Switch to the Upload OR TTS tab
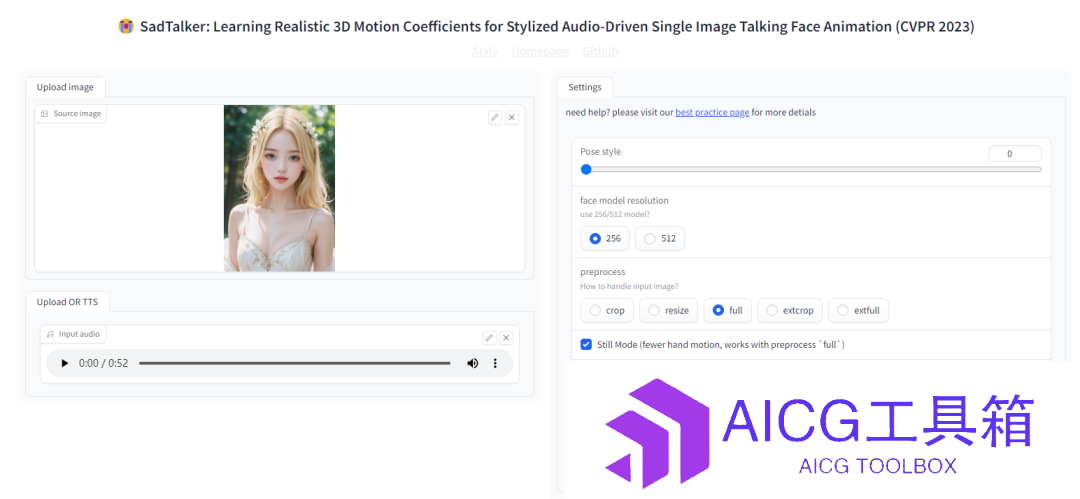The width and height of the screenshot is (1080, 499). click(x=67, y=302)
